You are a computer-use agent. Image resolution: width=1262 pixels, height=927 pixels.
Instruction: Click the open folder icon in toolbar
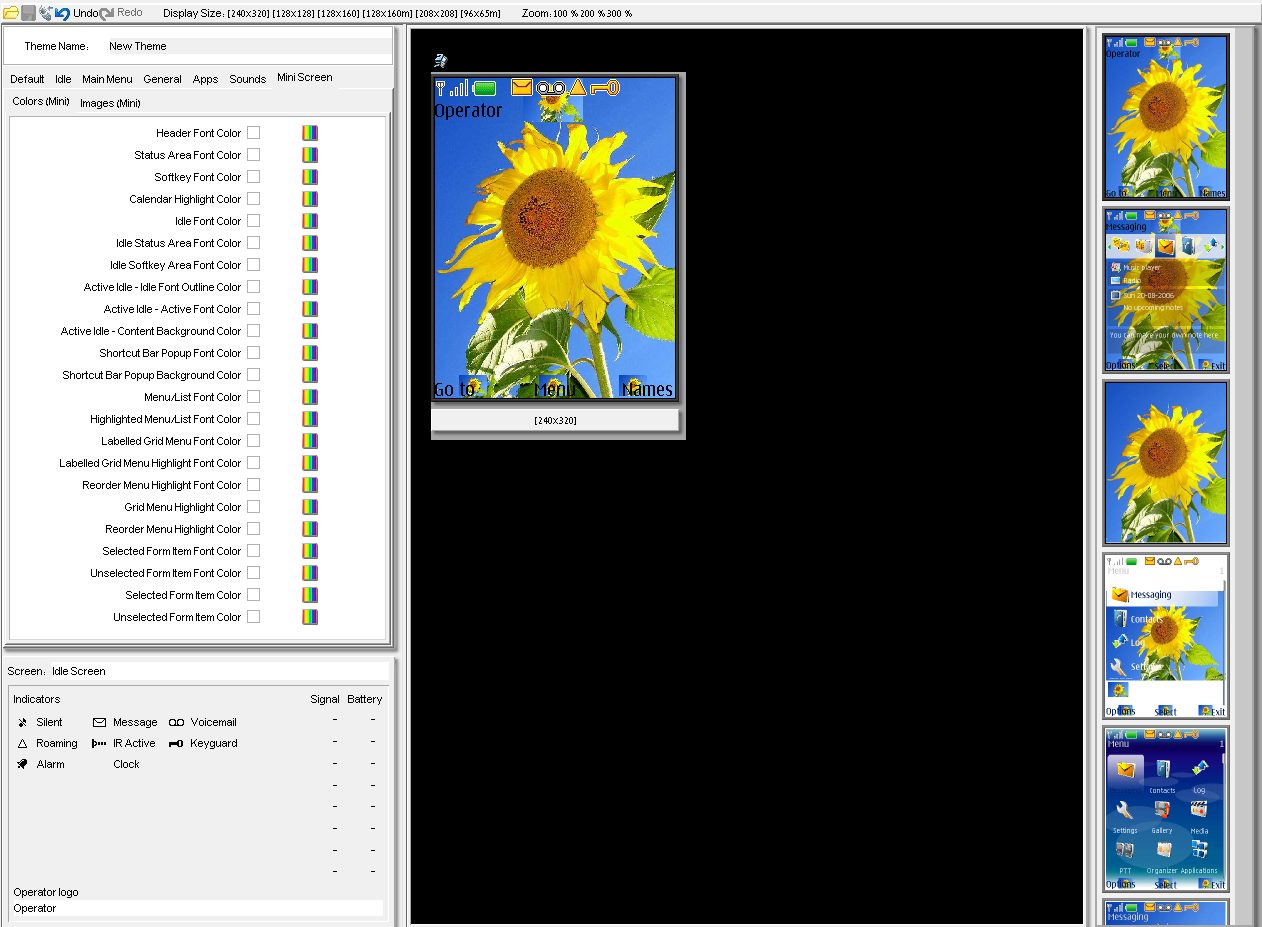pyautogui.click(x=11, y=13)
